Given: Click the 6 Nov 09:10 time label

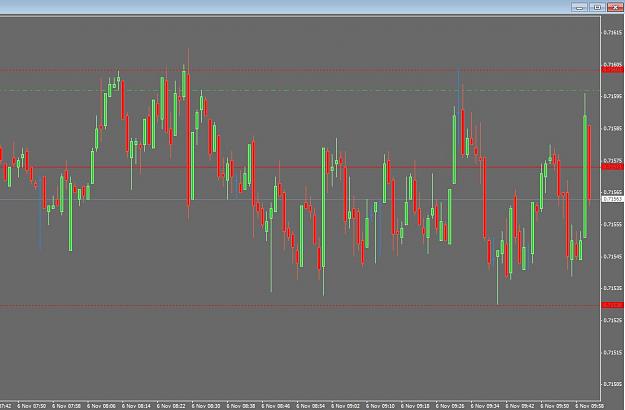Looking at the screenshot, I should coord(380,406).
